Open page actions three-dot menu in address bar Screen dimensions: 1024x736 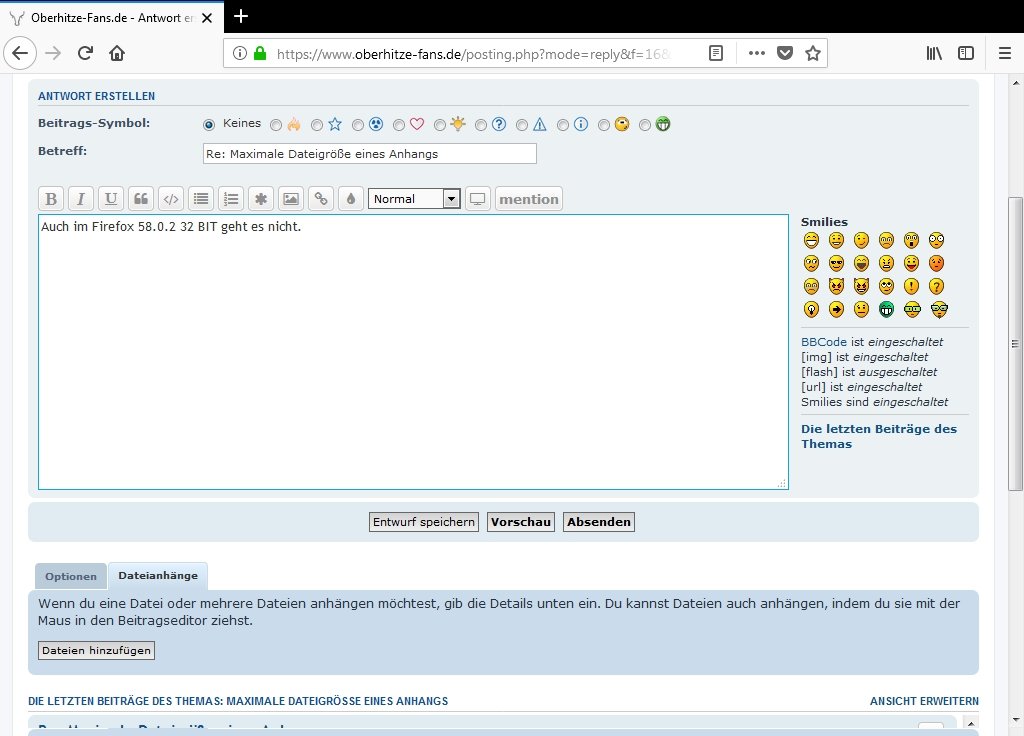(x=756, y=53)
